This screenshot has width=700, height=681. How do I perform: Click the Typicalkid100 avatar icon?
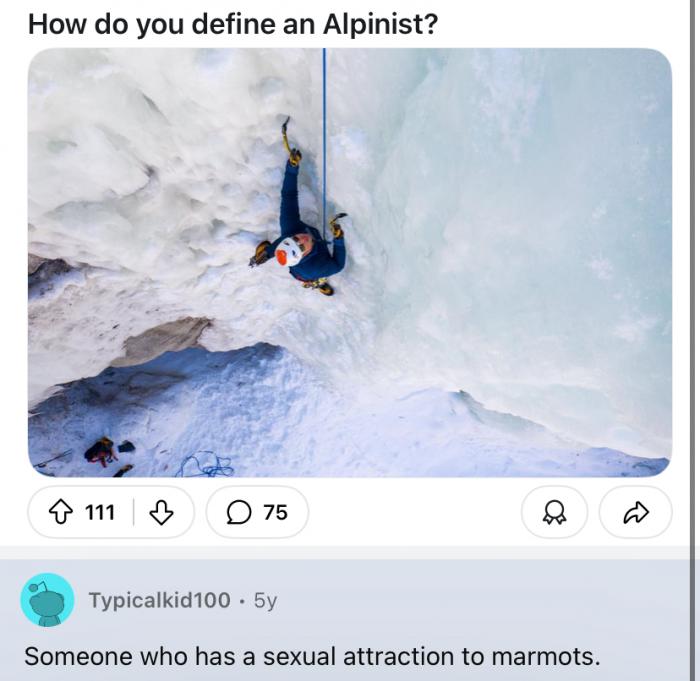pyautogui.click(x=47, y=600)
